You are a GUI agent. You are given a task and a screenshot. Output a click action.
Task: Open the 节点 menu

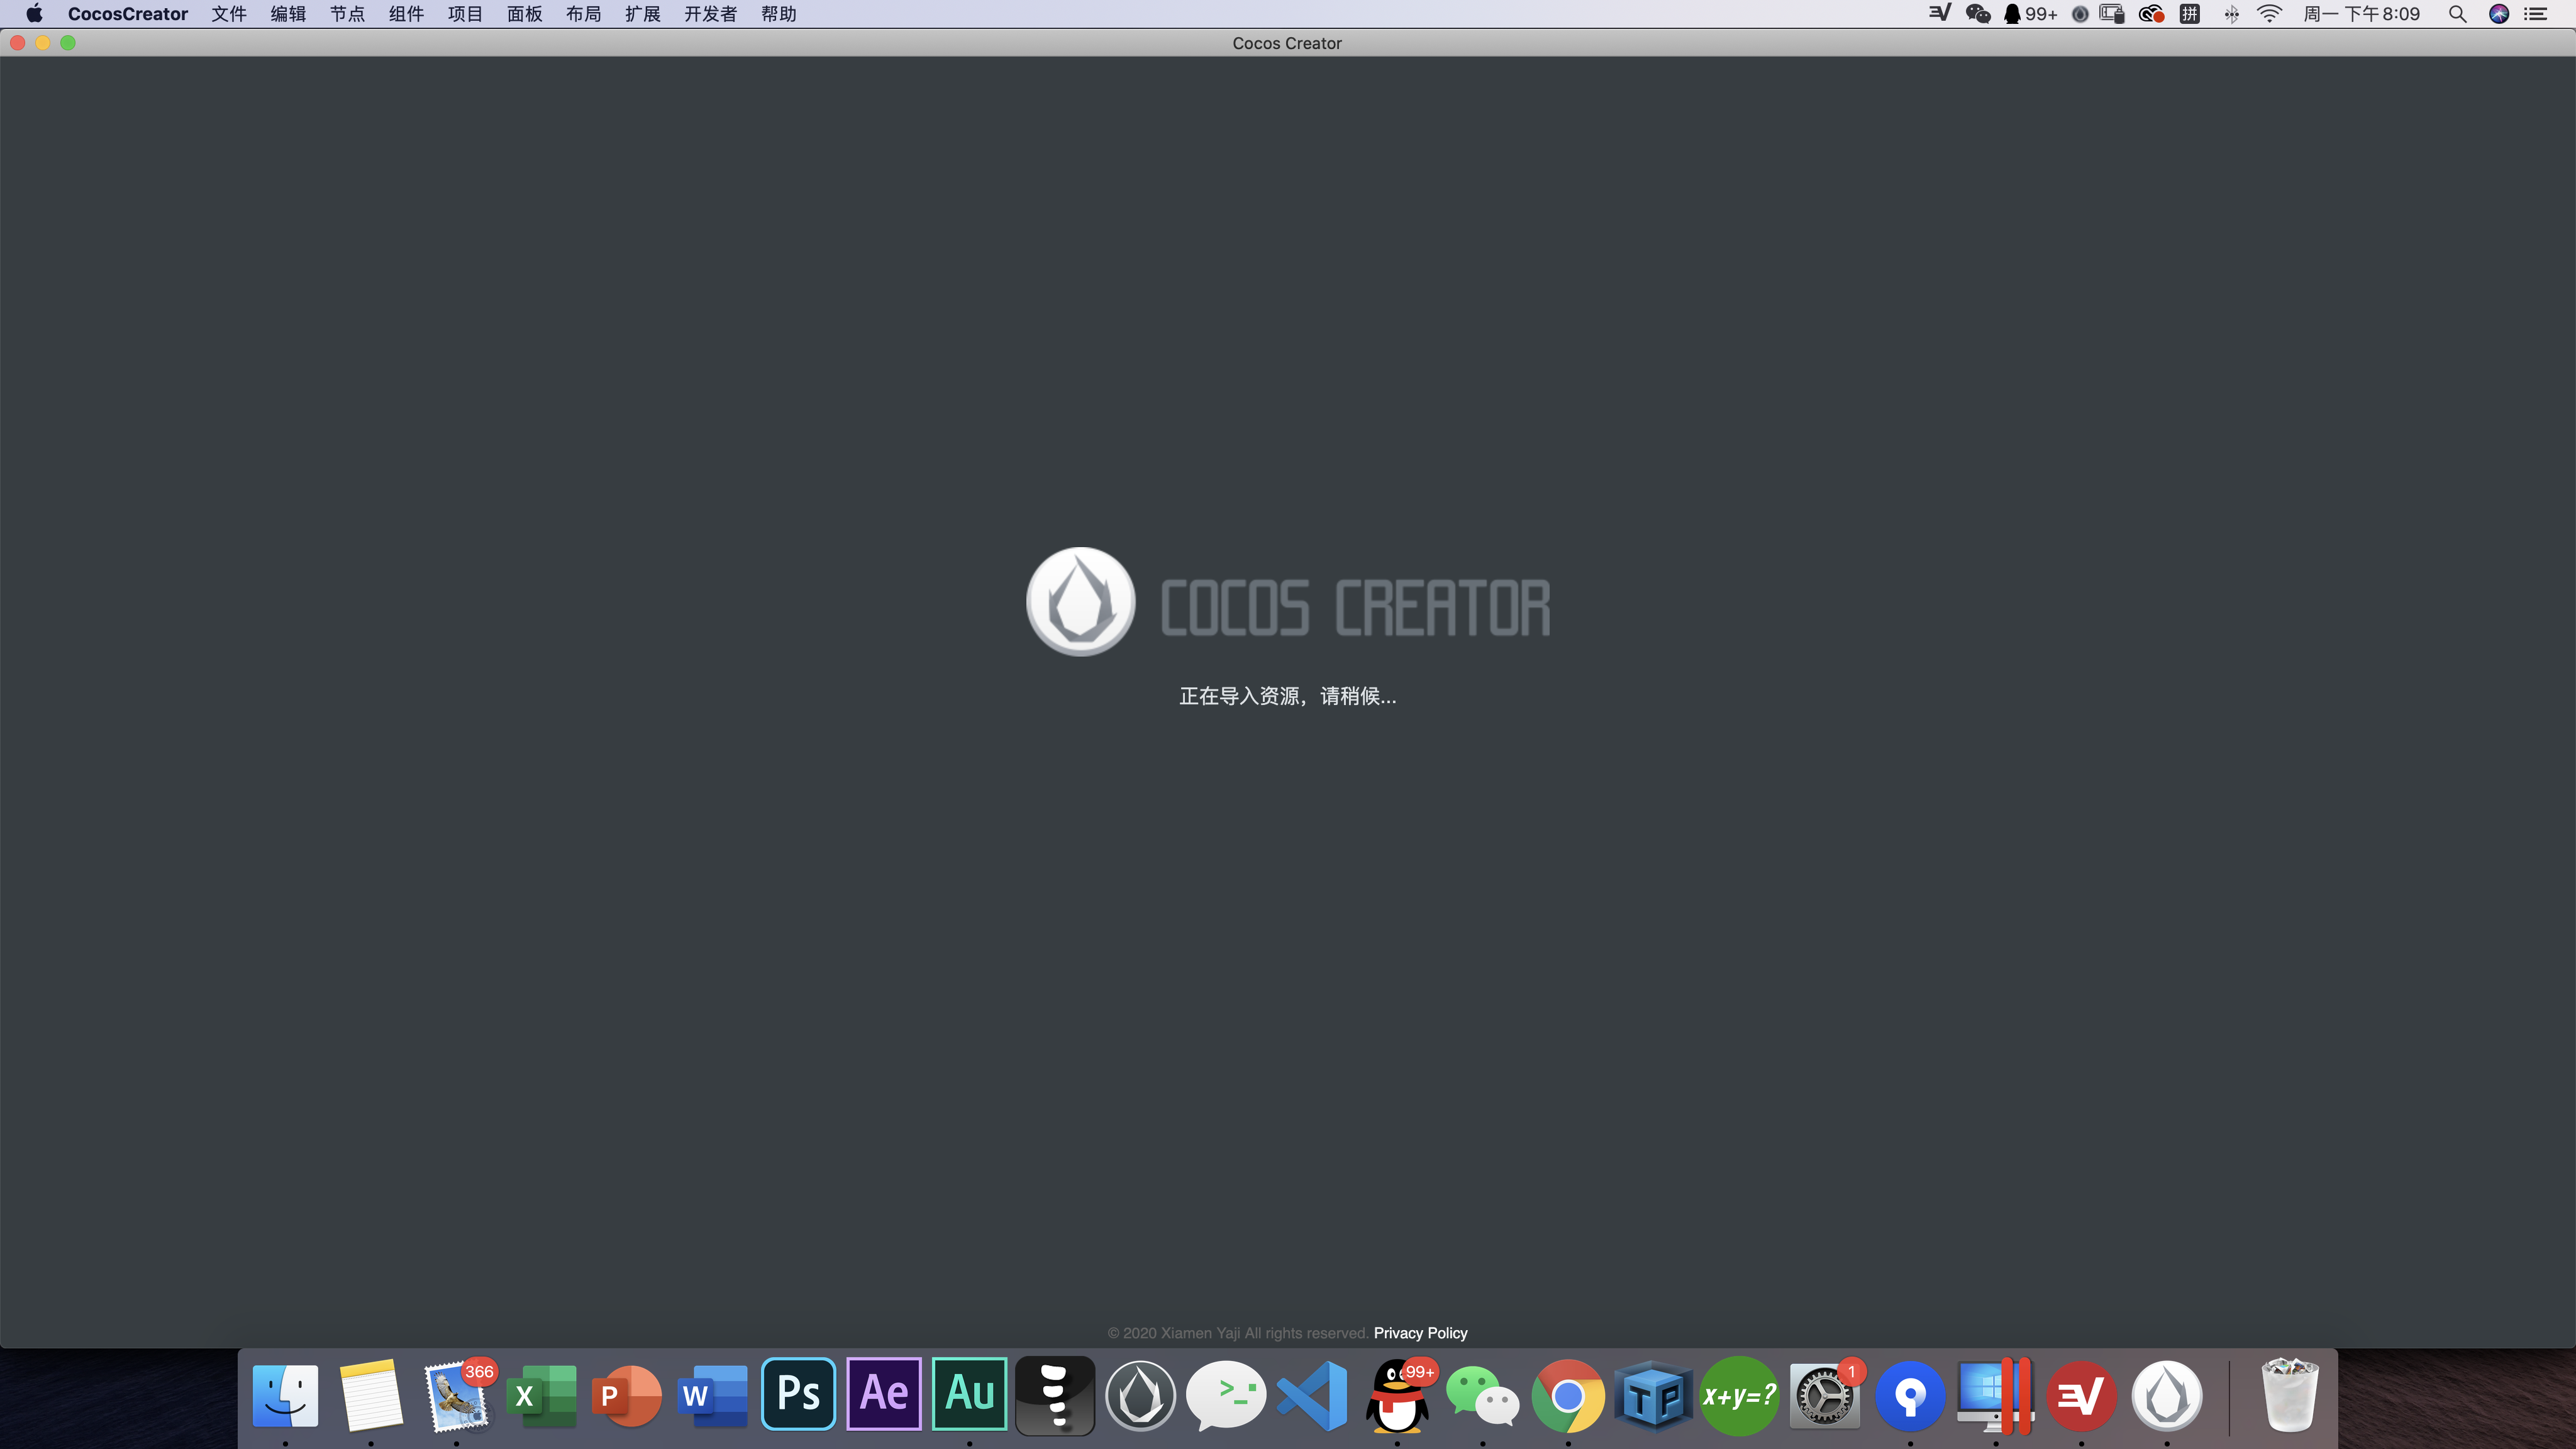tap(347, 14)
